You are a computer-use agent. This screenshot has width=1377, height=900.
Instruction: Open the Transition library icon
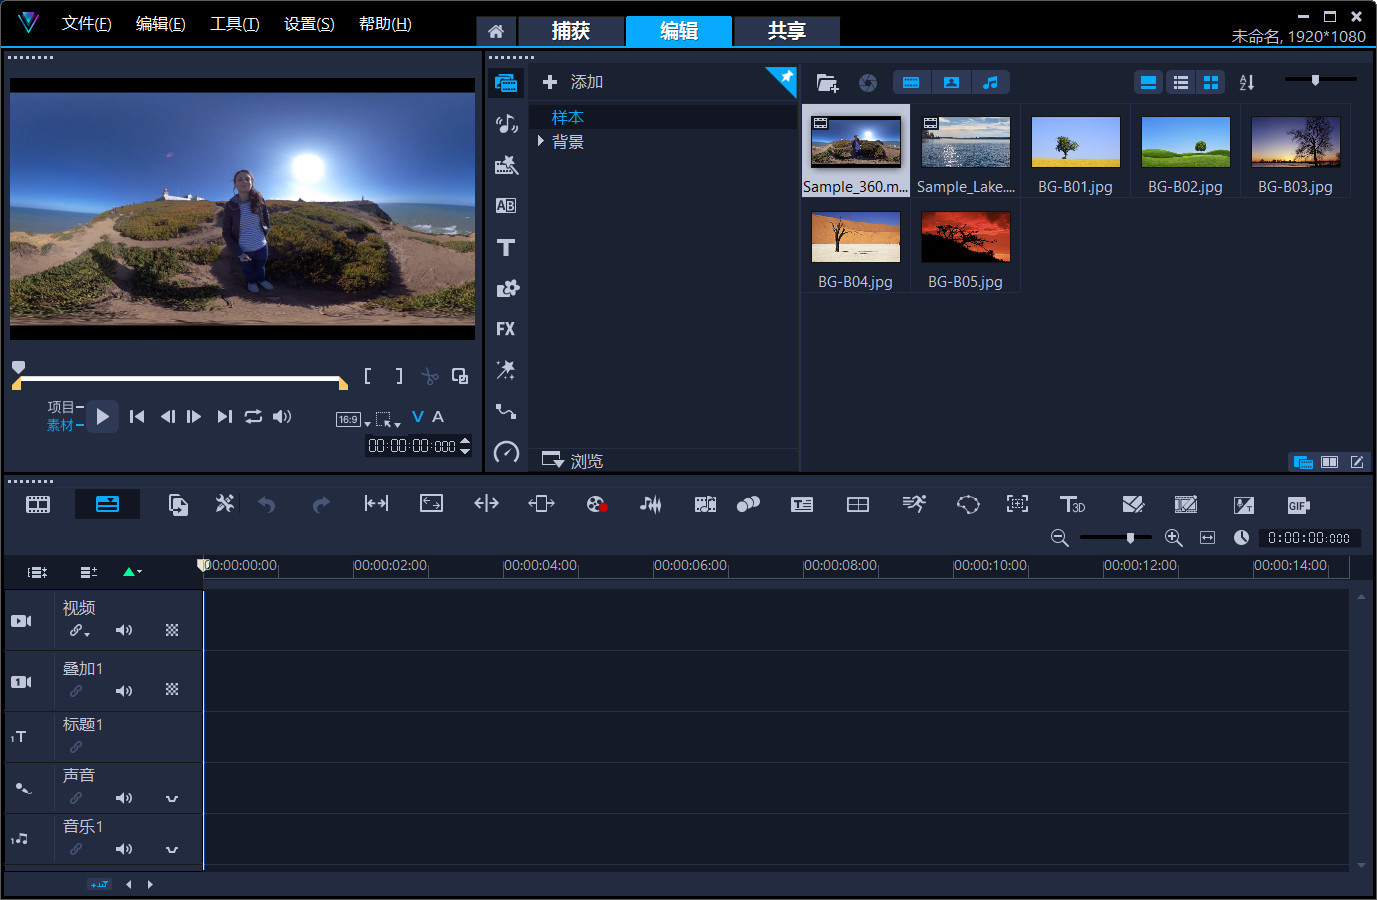pos(506,205)
